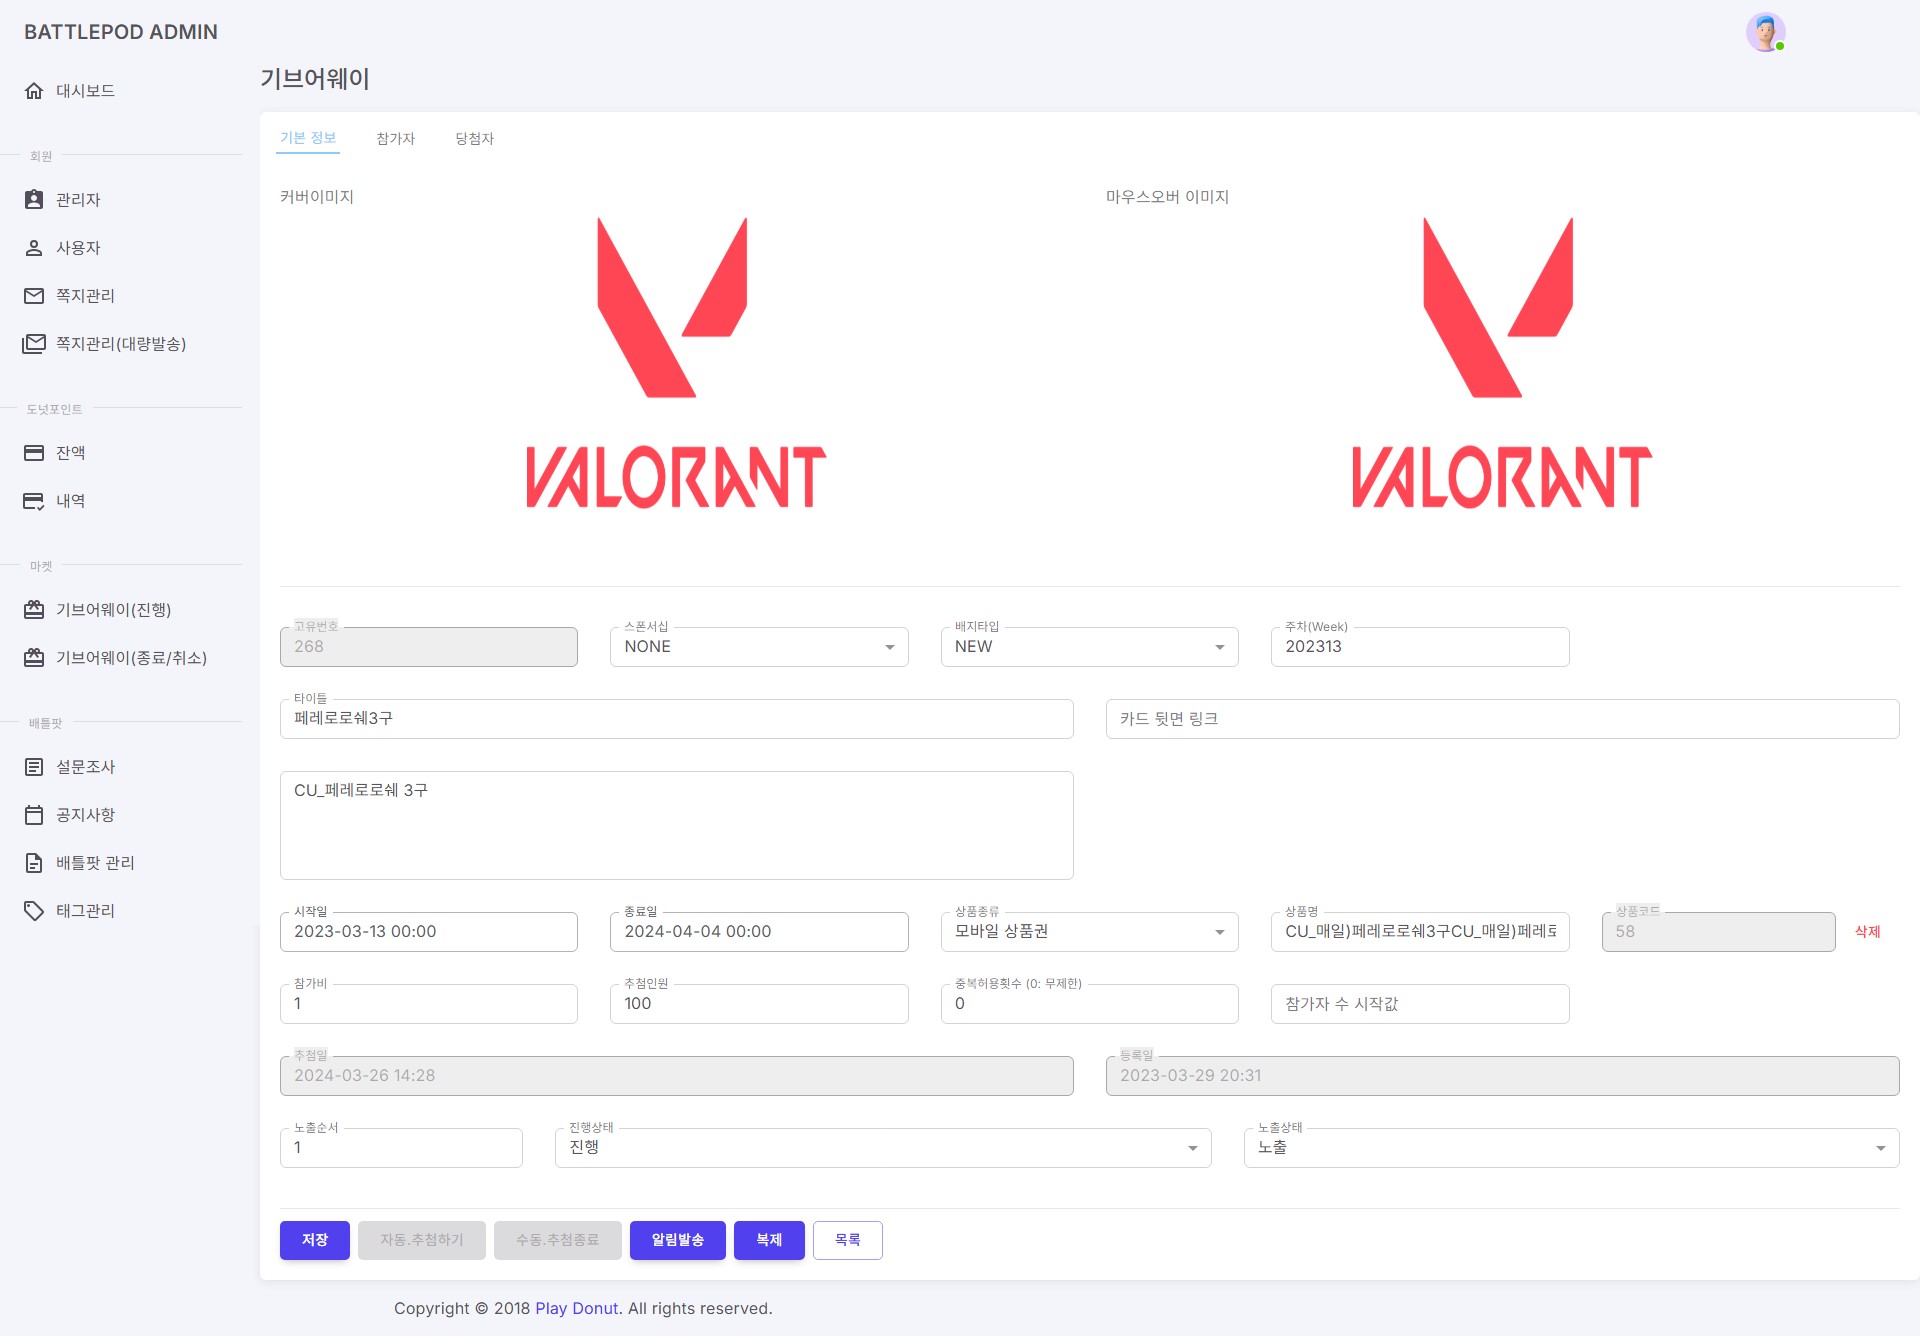Screen dimensions: 1920x1336
Task: Click the 알림발송 button
Action: (x=677, y=1240)
